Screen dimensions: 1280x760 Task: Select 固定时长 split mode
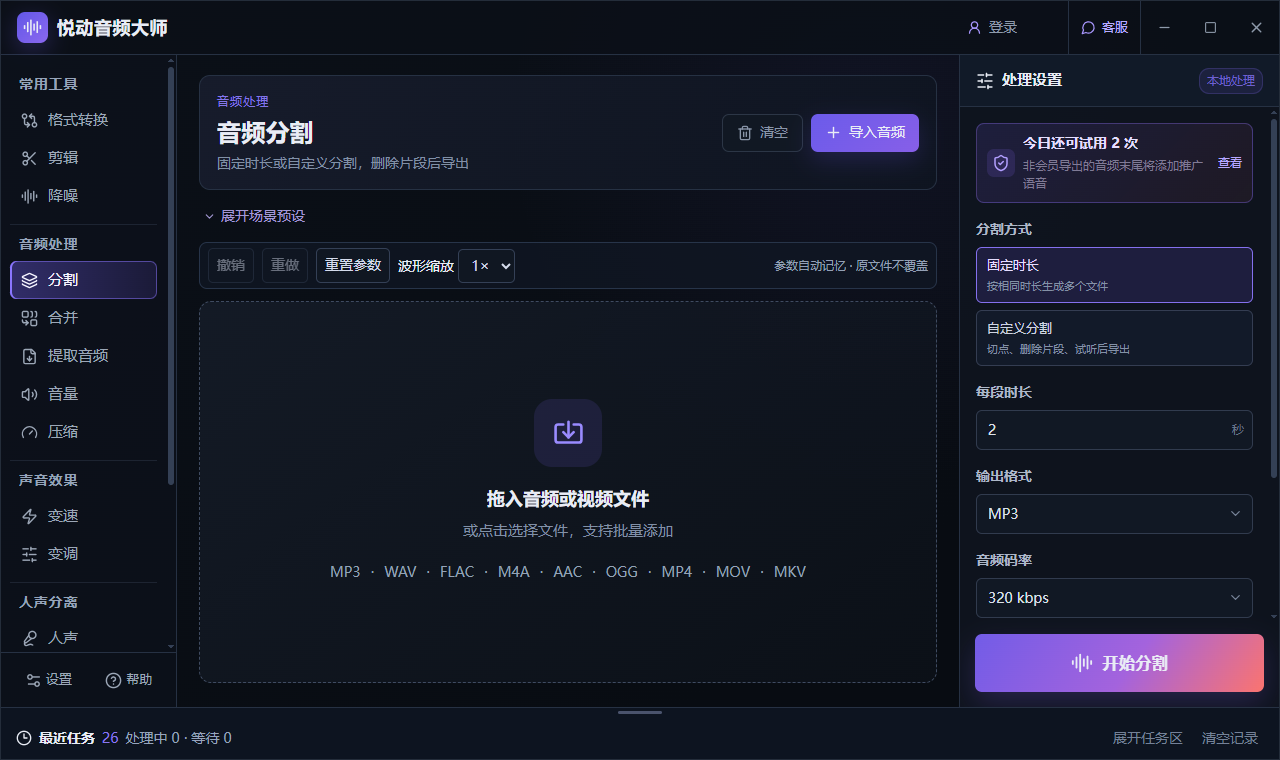click(1114, 275)
